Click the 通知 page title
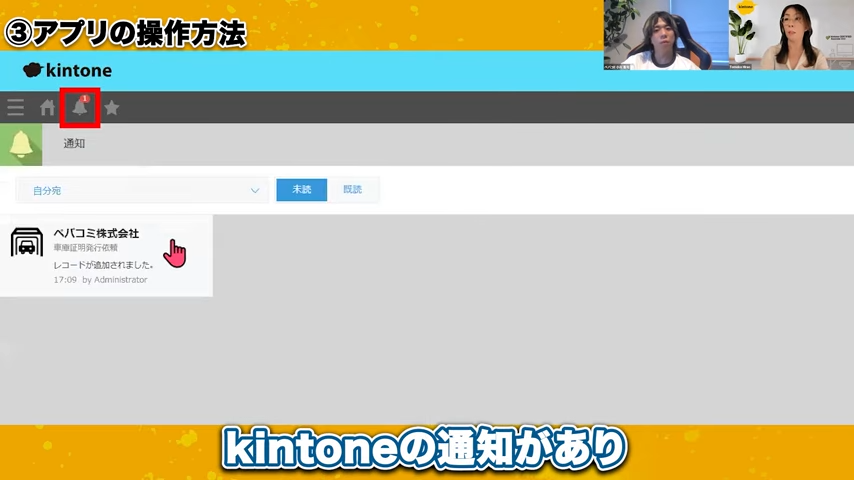 (74, 144)
